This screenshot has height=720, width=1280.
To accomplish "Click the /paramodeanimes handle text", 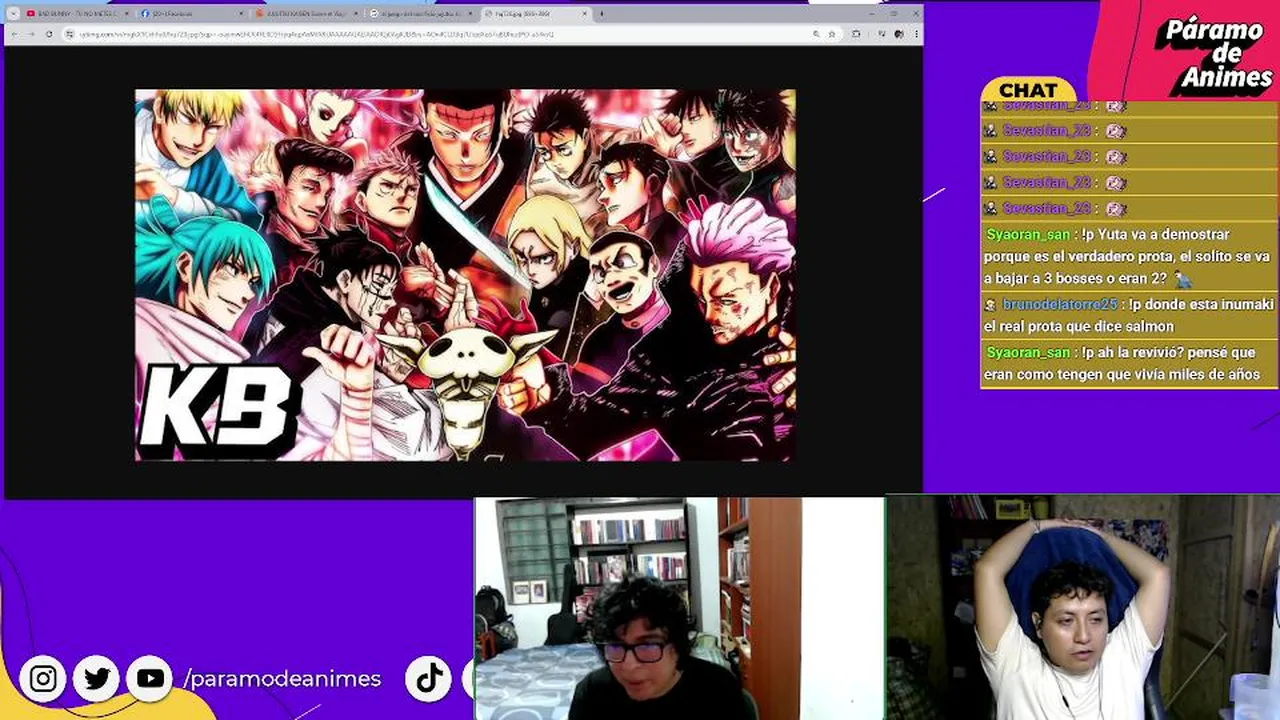I will point(282,679).
